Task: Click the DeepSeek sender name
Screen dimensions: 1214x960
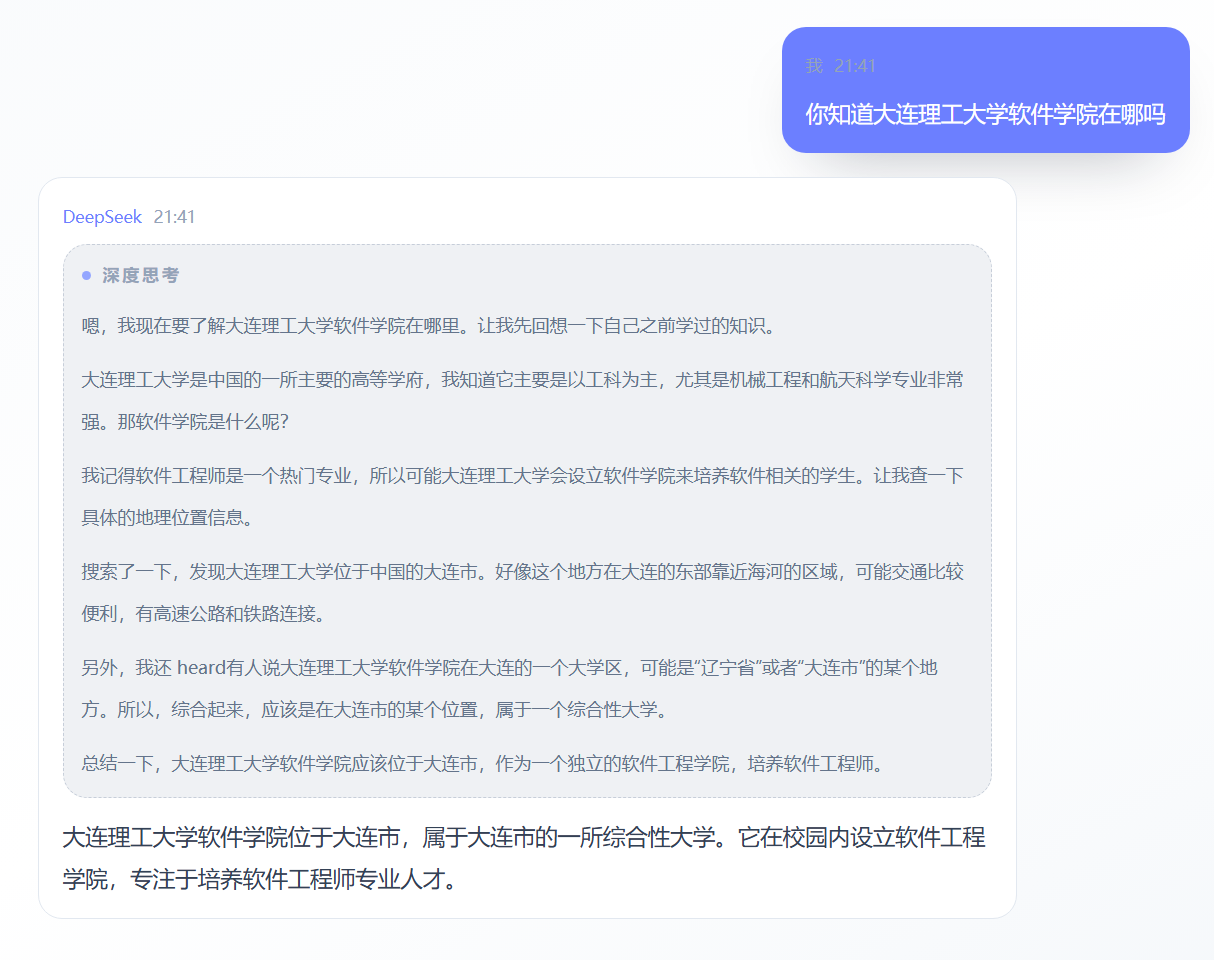Action: (x=102, y=217)
